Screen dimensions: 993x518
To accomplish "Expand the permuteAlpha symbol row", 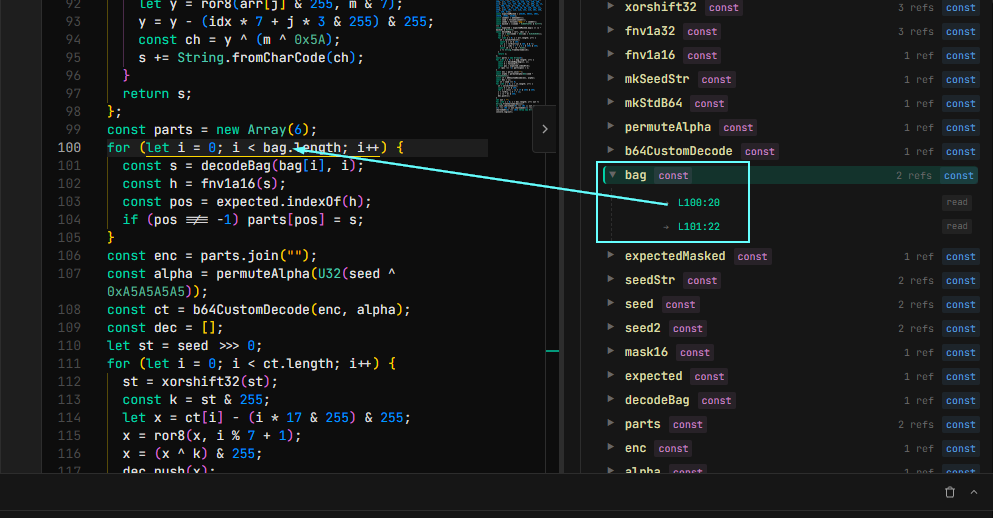I will tap(610, 126).
